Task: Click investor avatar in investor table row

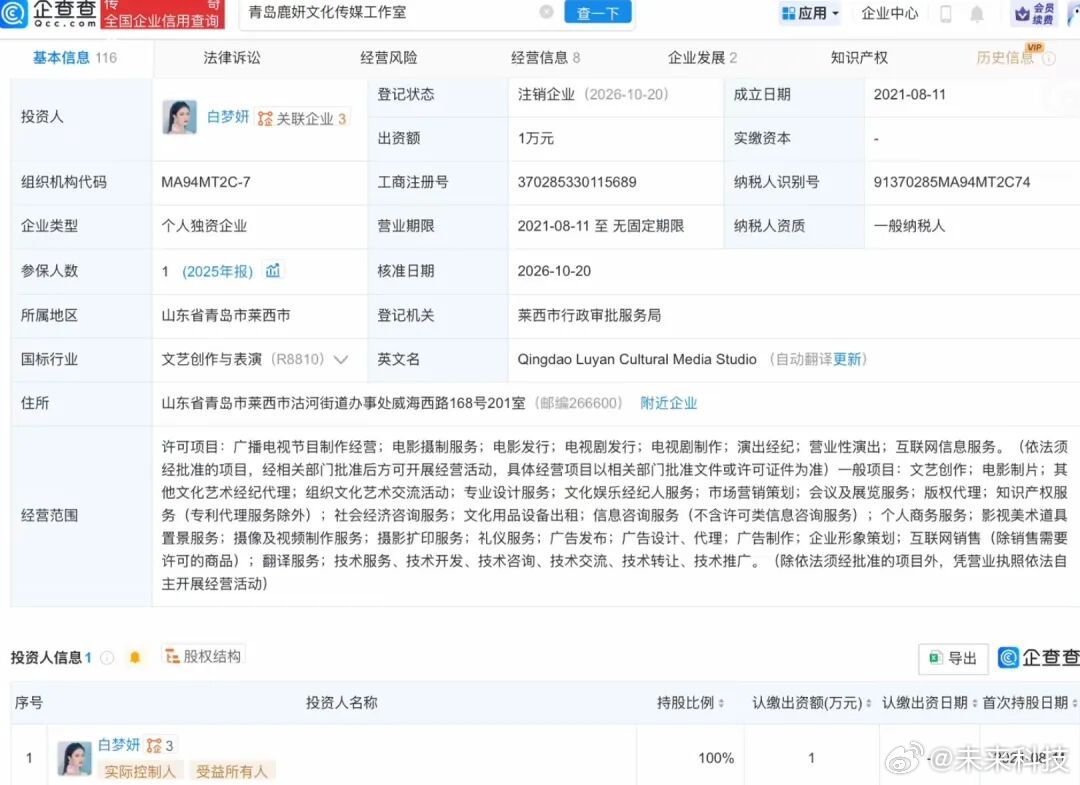Action: tap(74, 758)
